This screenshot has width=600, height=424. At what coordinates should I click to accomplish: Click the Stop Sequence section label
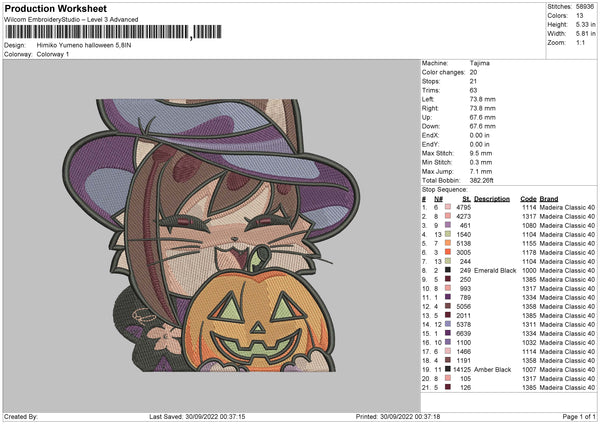click(444, 189)
